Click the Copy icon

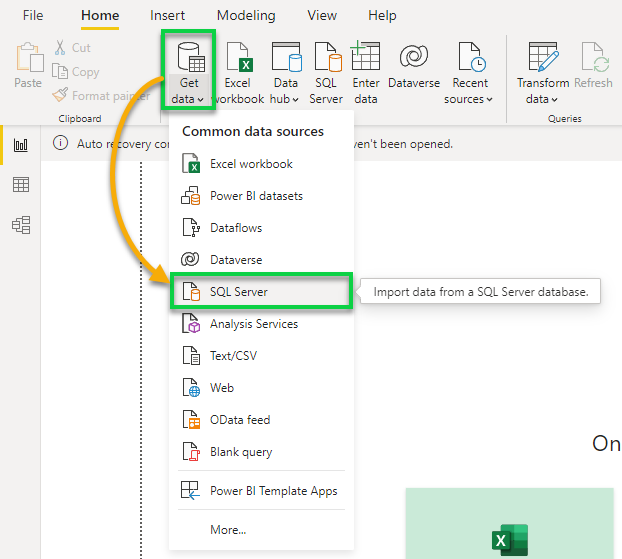pyautogui.click(x=60, y=72)
